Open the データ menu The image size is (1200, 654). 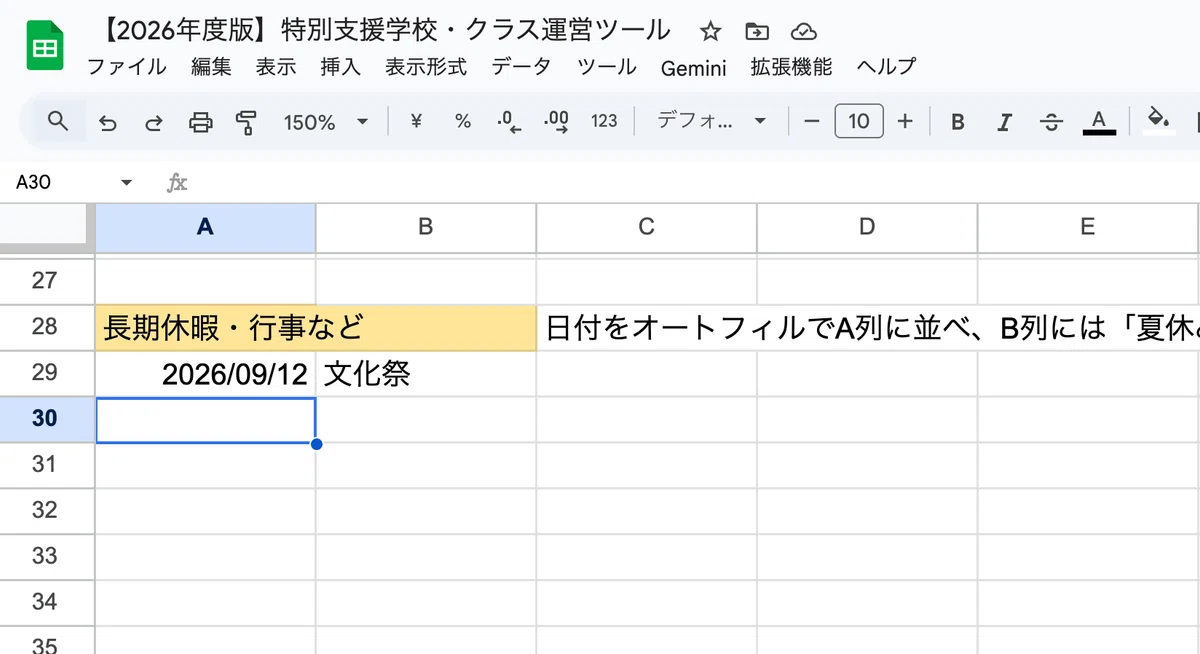[521, 67]
